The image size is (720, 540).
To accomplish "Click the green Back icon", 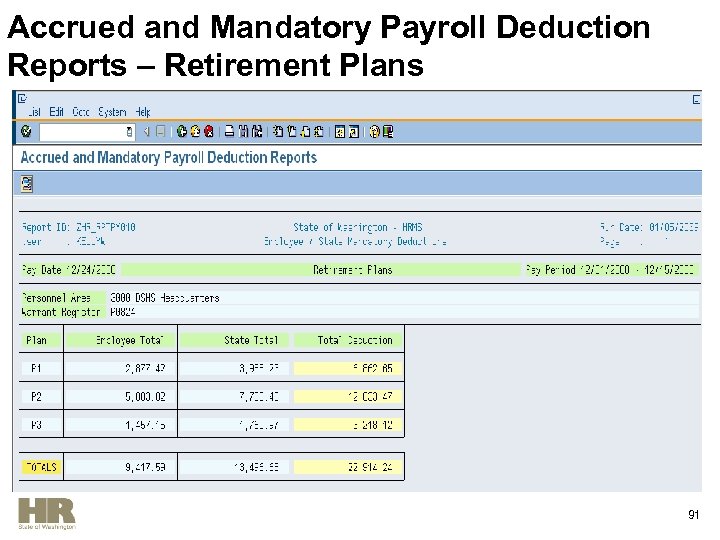I will click(x=182, y=132).
